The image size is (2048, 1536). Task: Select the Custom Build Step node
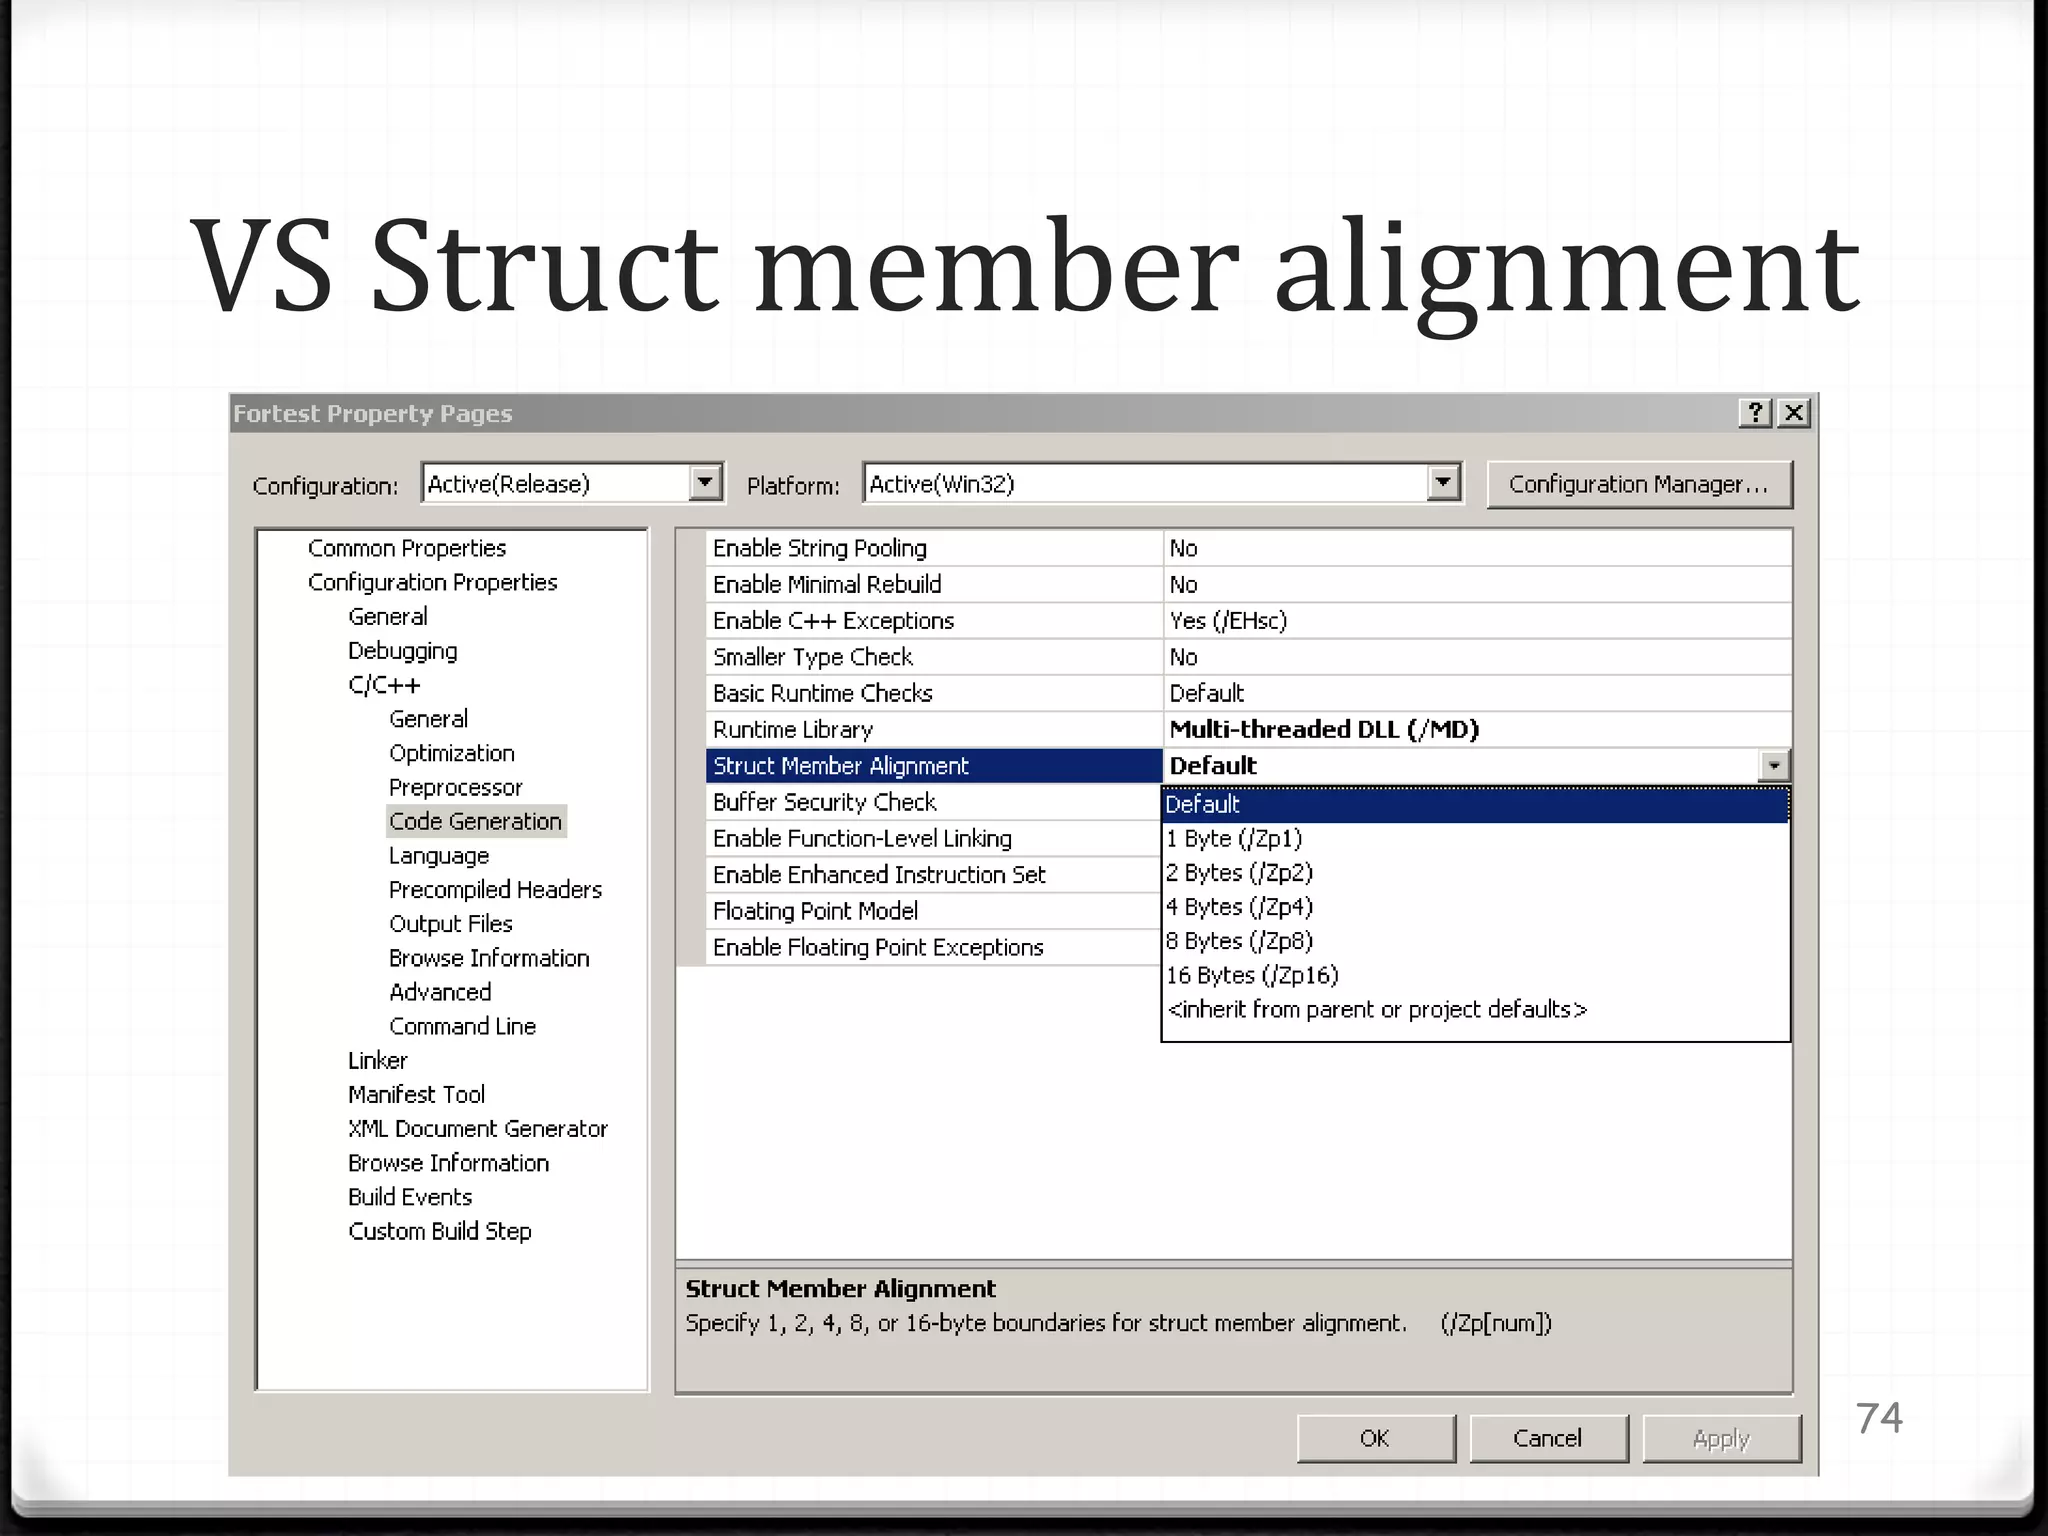click(x=439, y=1231)
